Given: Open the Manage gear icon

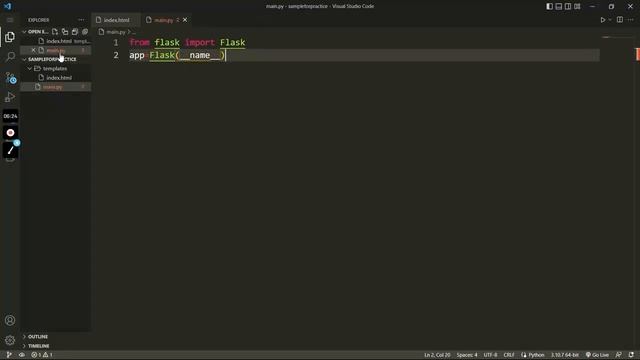Looking at the screenshot, I should (x=10, y=340).
